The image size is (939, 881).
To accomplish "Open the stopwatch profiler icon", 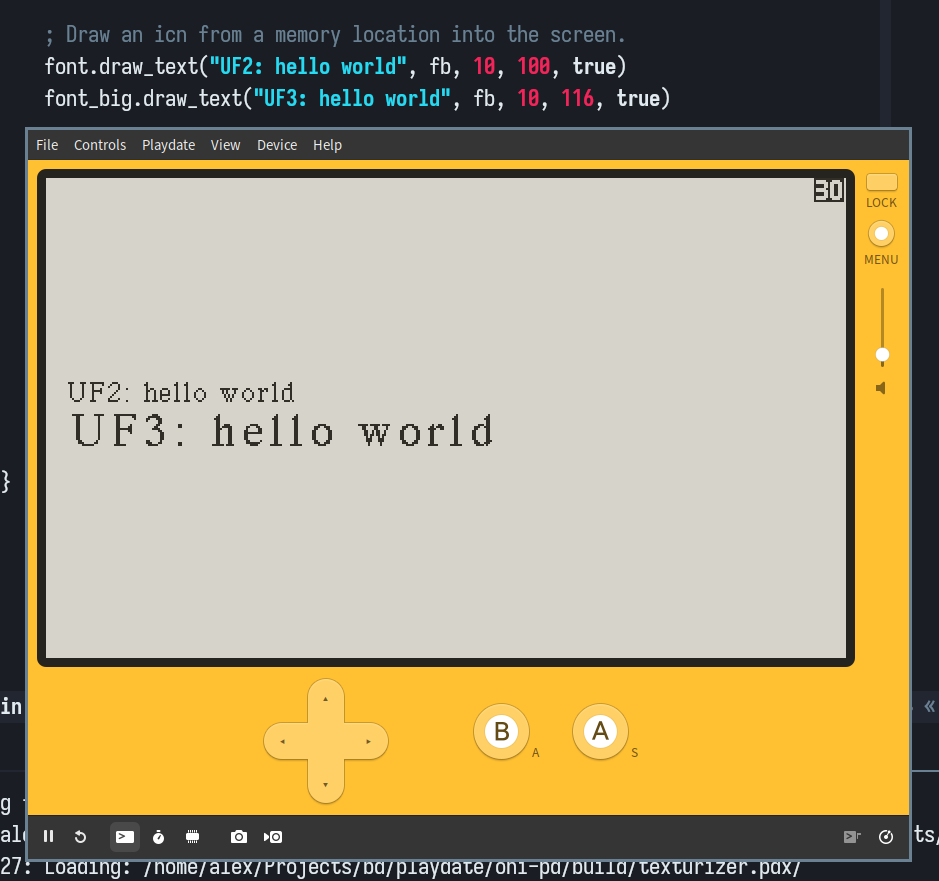I will [159, 836].
